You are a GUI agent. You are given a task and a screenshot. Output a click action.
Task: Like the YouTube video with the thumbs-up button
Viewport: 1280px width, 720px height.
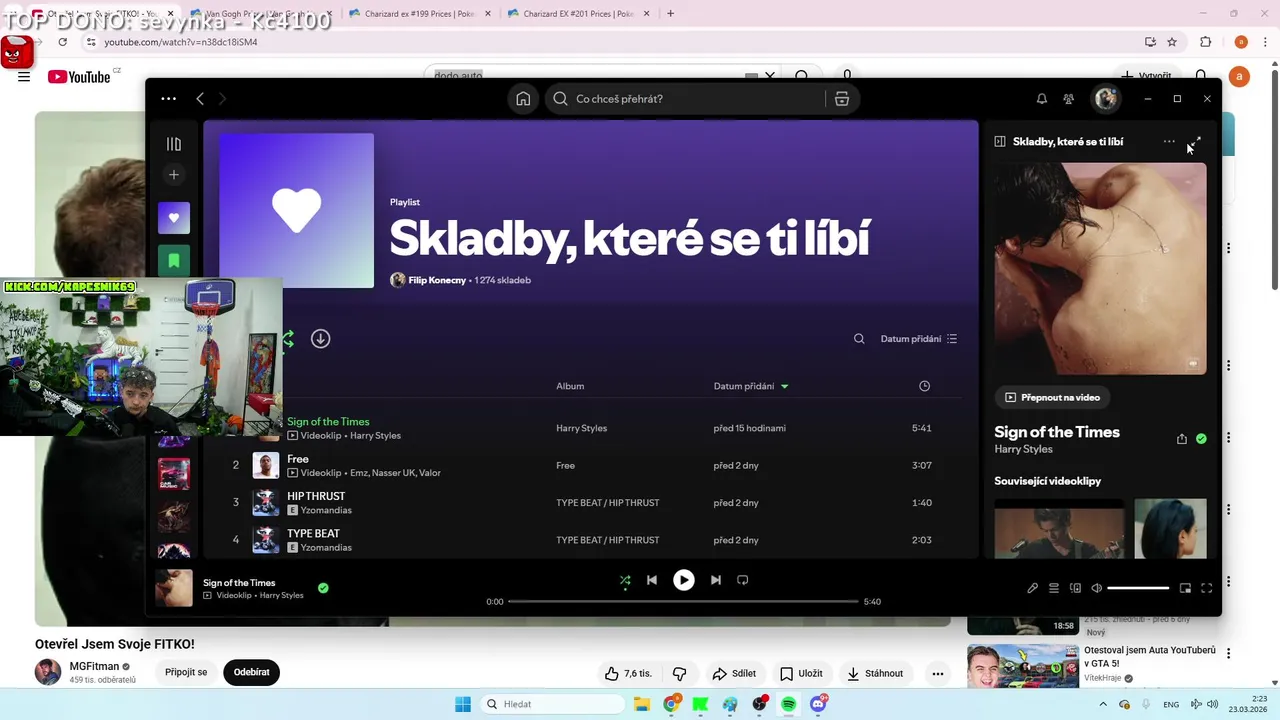(629, 673)
